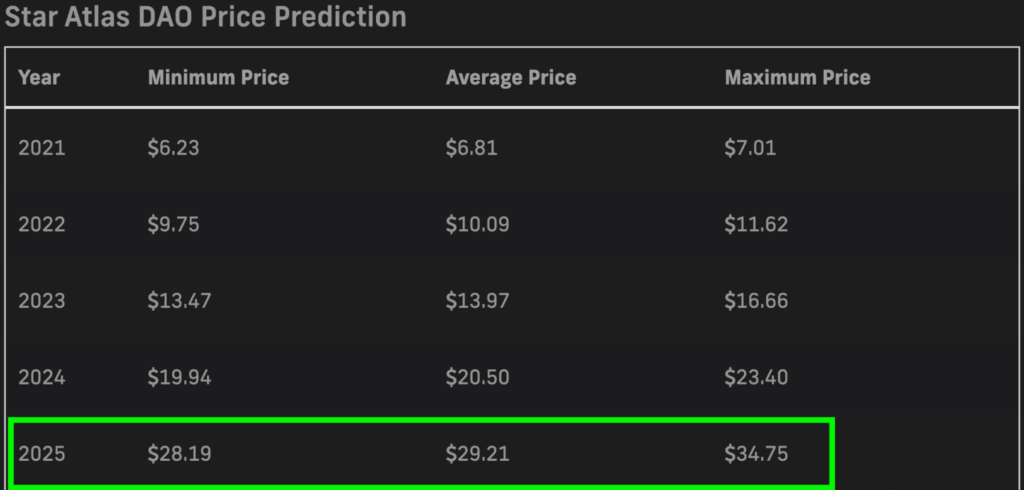Click the $7.01 maximum price value
Screen dimensions: 1024x490
click(x=750, y=148)
